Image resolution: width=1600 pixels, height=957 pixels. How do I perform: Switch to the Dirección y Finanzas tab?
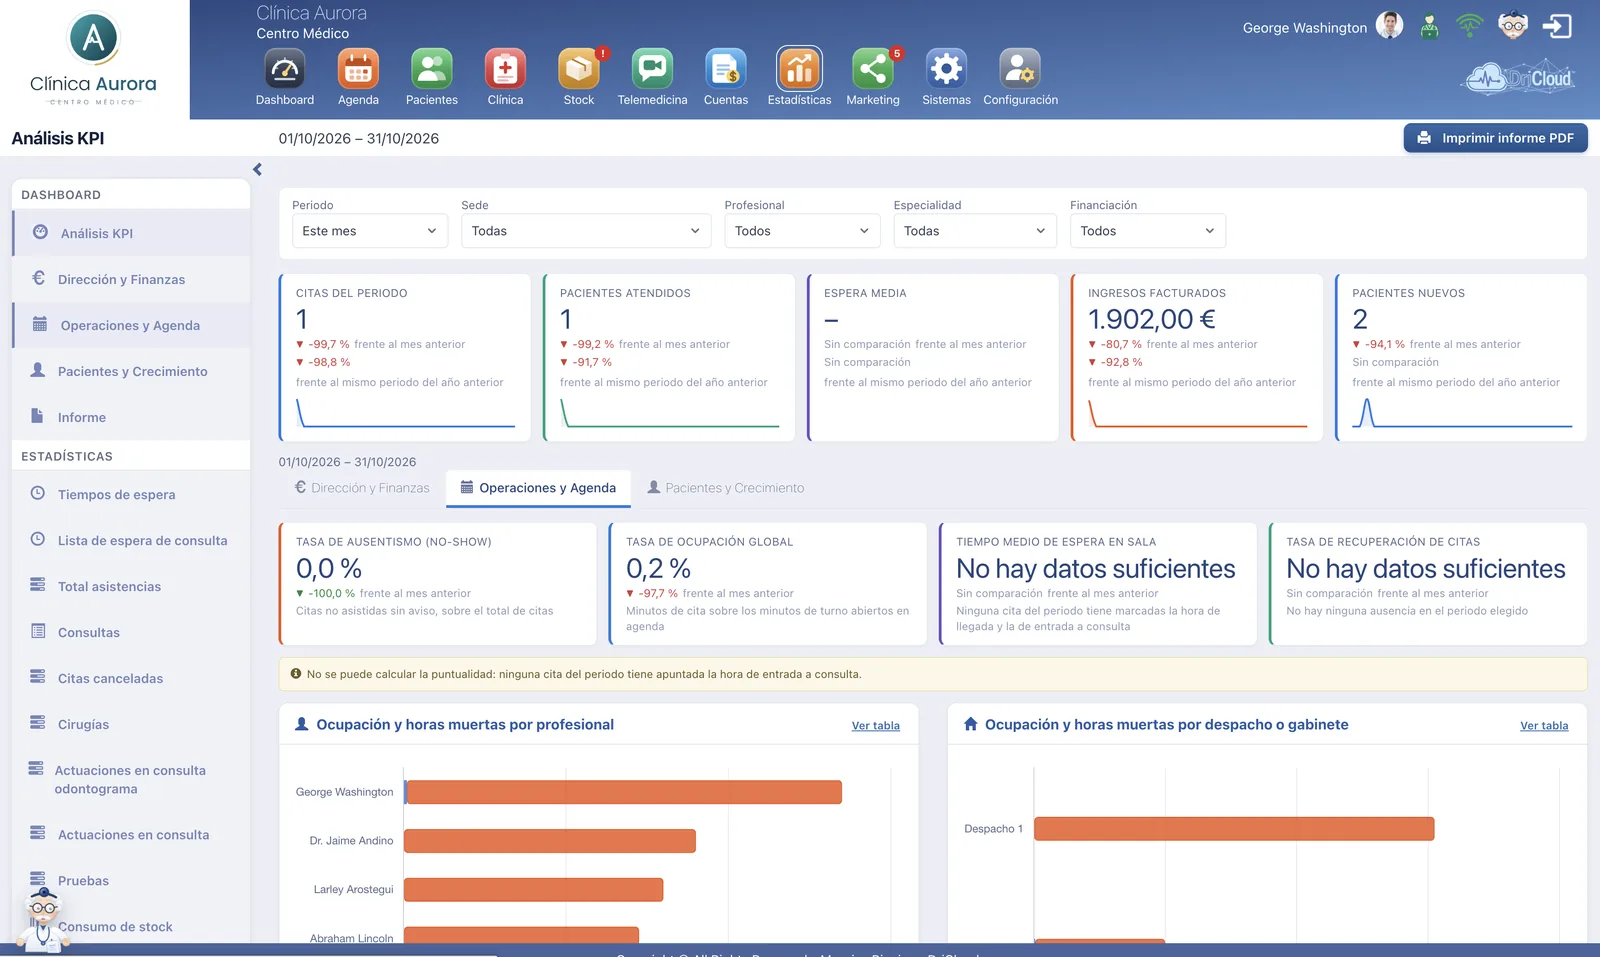[x=362, y=488]
